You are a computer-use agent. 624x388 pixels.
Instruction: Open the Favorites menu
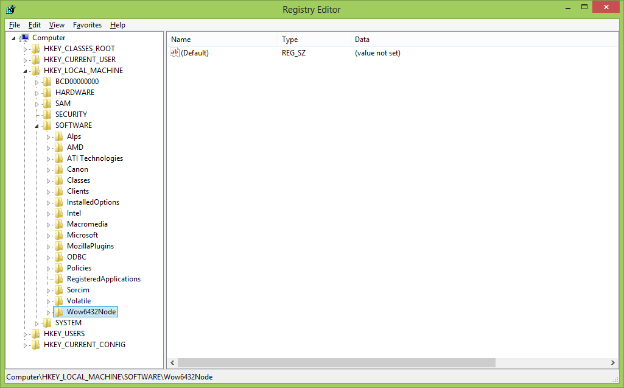pyautogui.click(x=87, y=25)
